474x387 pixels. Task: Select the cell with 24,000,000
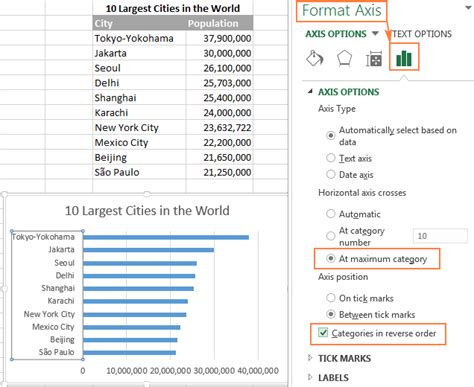[x=219, y=113]
